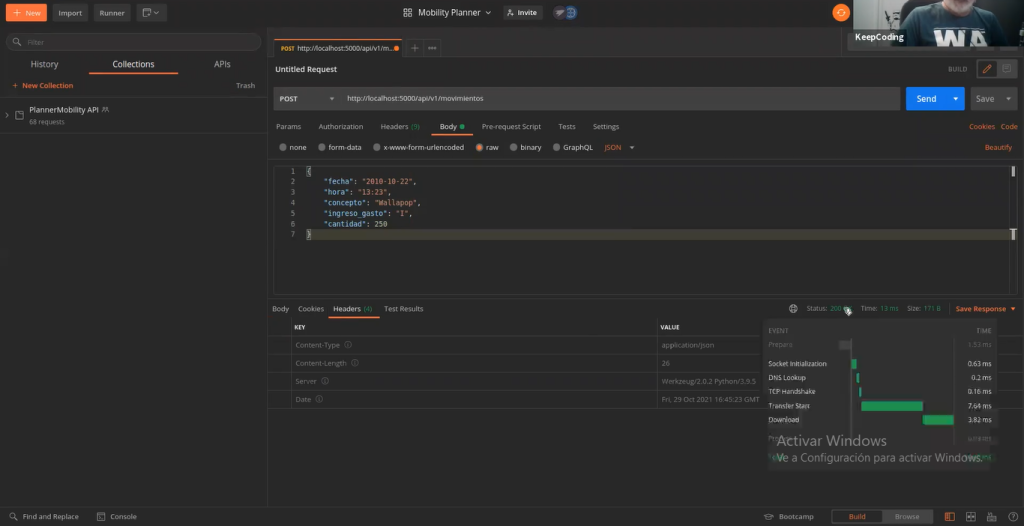This screenshot has height=526, width=1024.
Task: Click Content-Type info icon
Action: pos(348,344)
